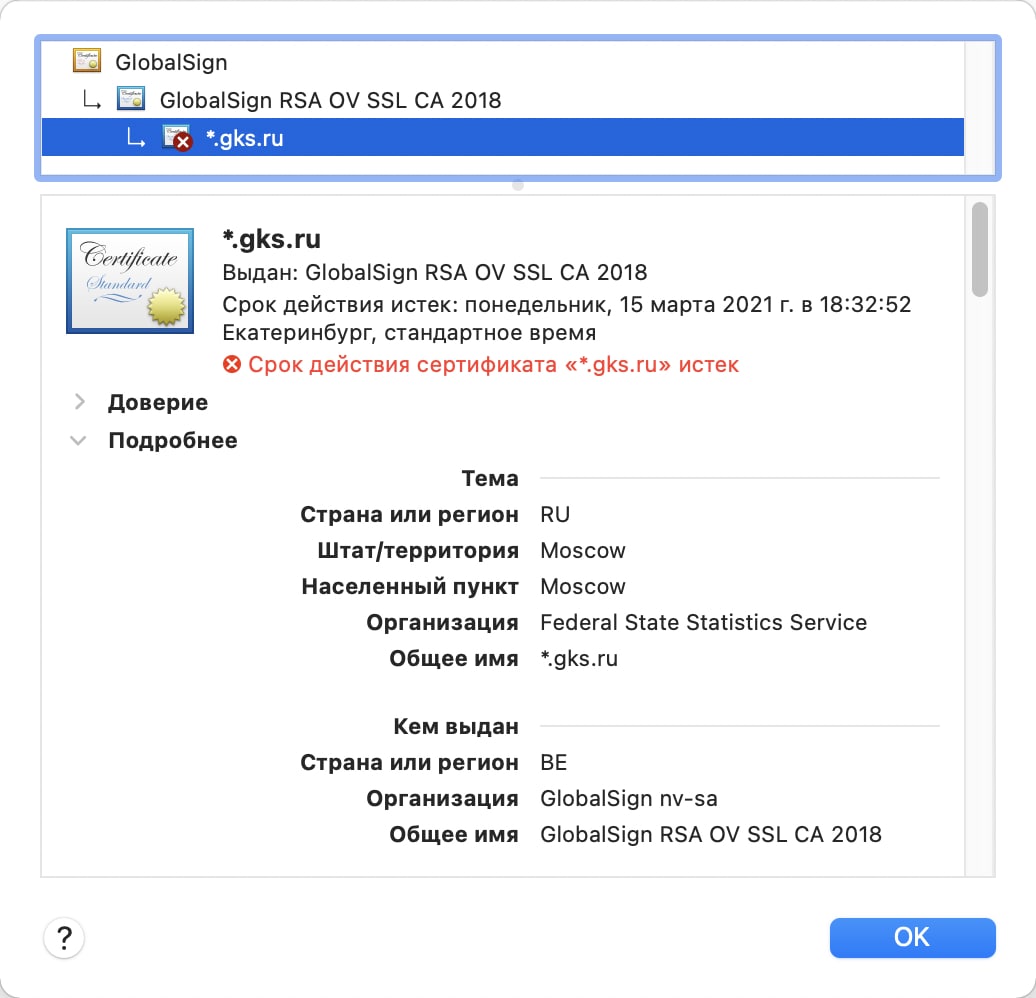1036x998 pixels.
Task: Click the red Срок действия сертификата истек warning
Action: (493, 365)
